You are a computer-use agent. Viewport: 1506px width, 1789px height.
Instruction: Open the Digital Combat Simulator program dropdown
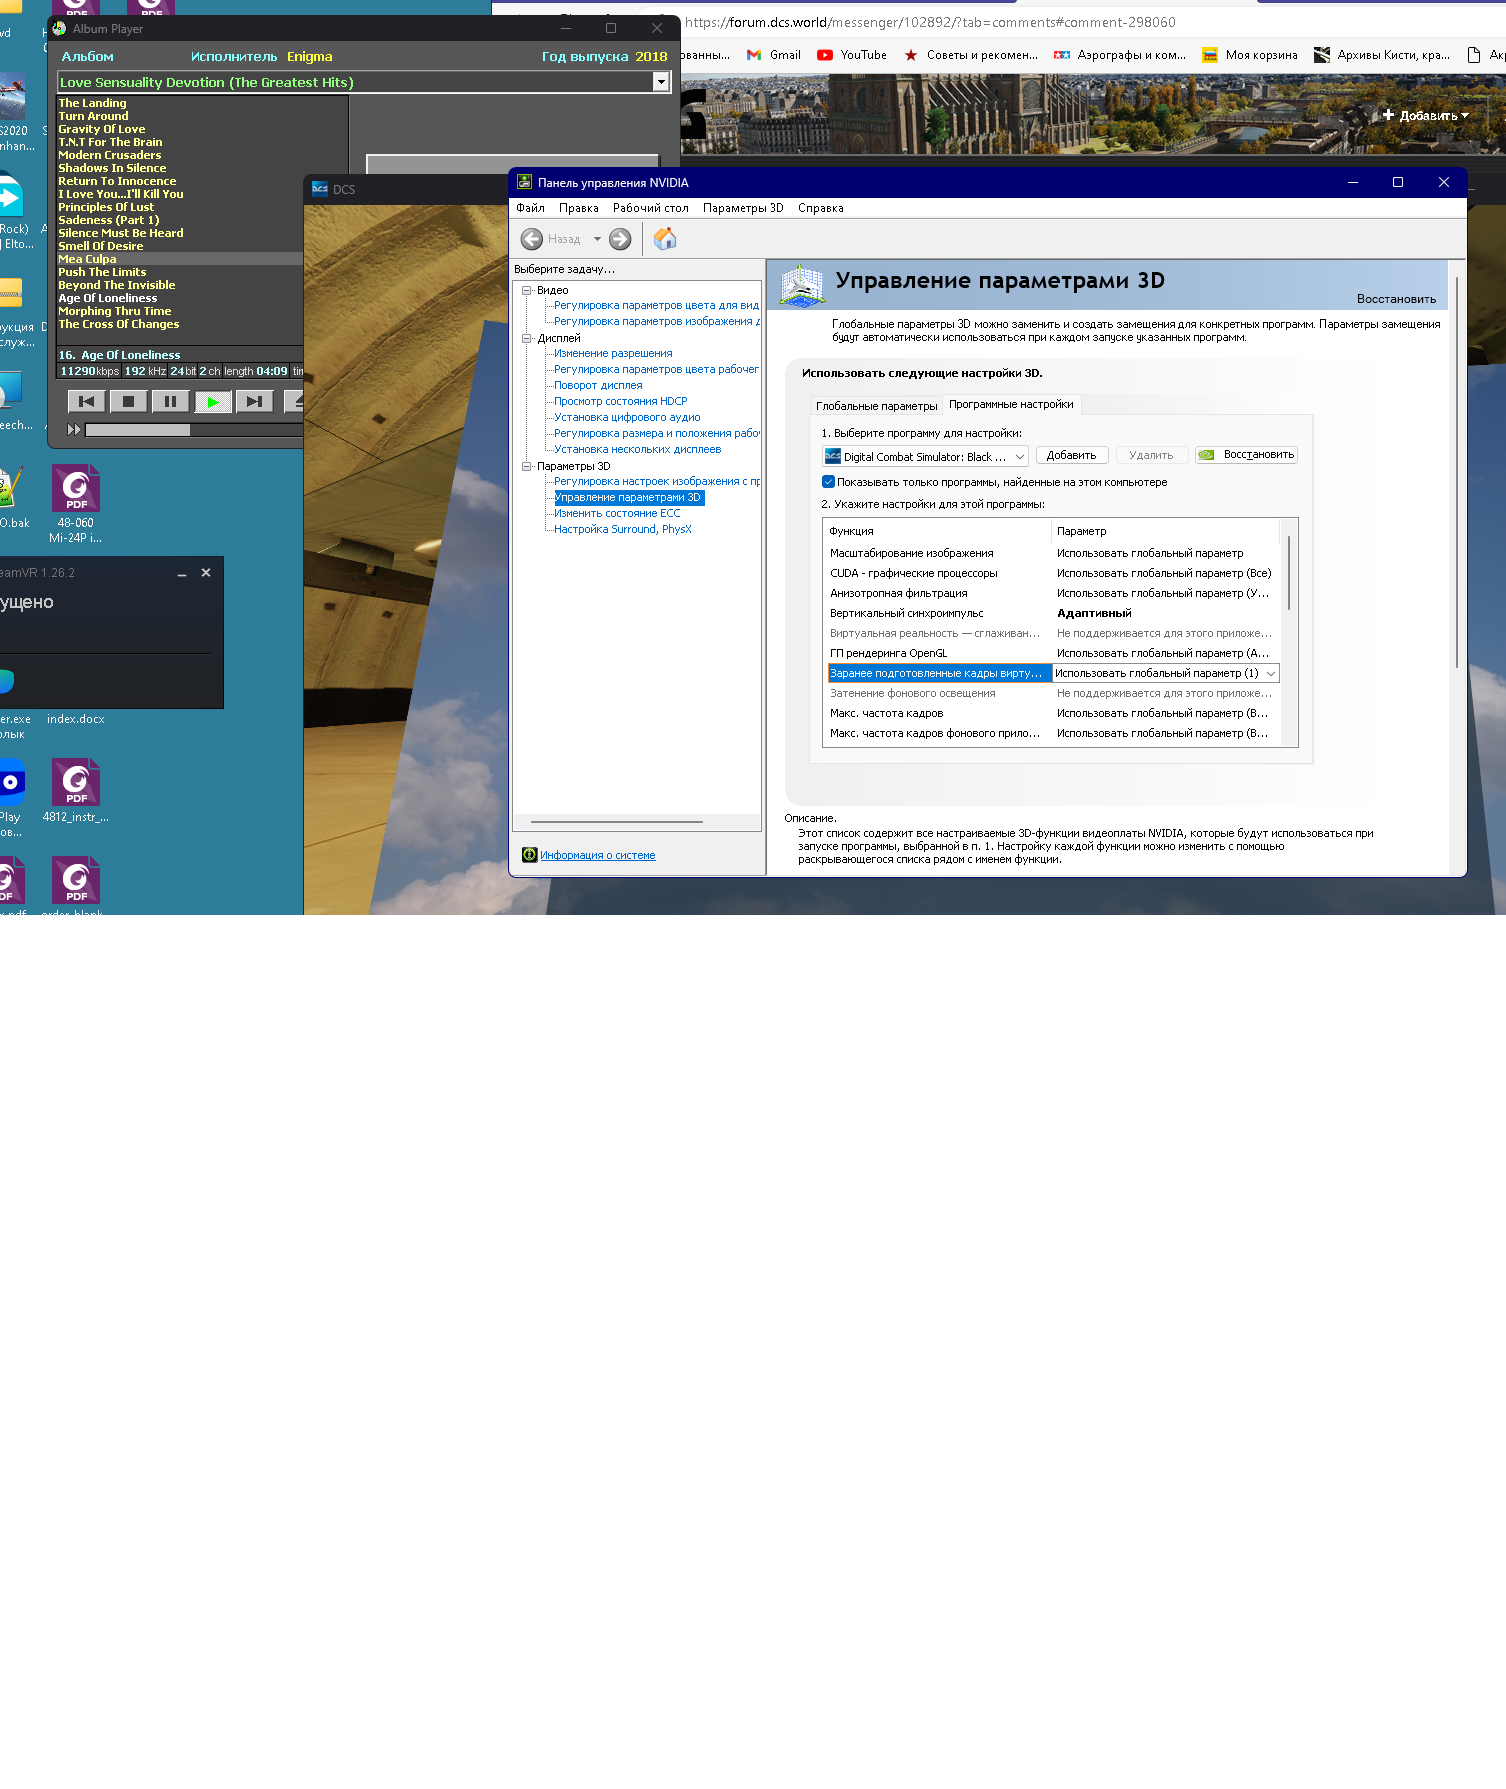pyautogui.click(x=925, y=456)
